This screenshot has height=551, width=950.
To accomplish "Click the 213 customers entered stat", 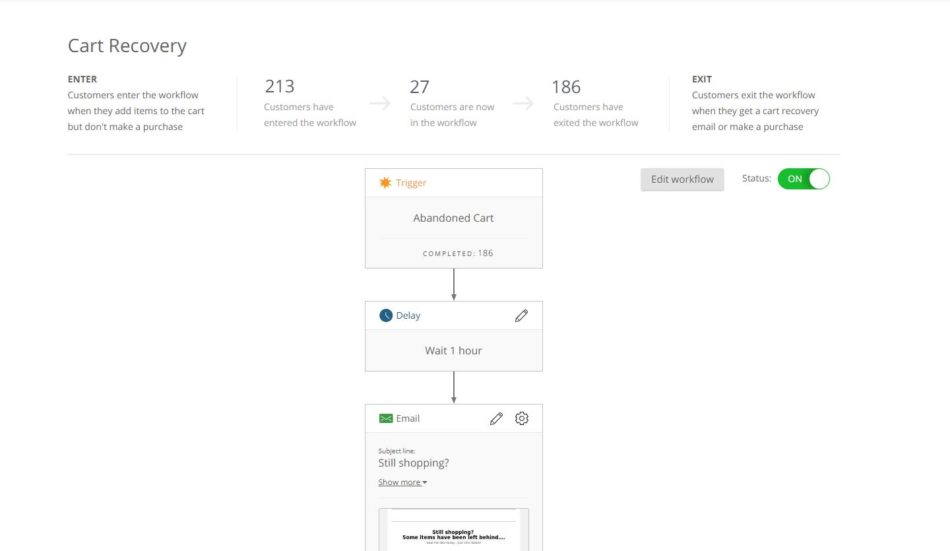I will tap(279, 87).
